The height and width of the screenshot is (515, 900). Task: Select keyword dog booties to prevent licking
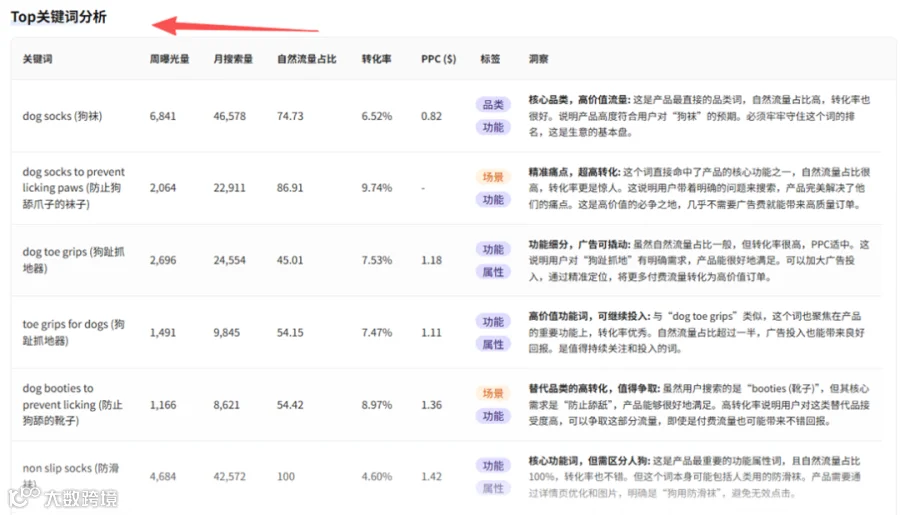pos(72,404)
